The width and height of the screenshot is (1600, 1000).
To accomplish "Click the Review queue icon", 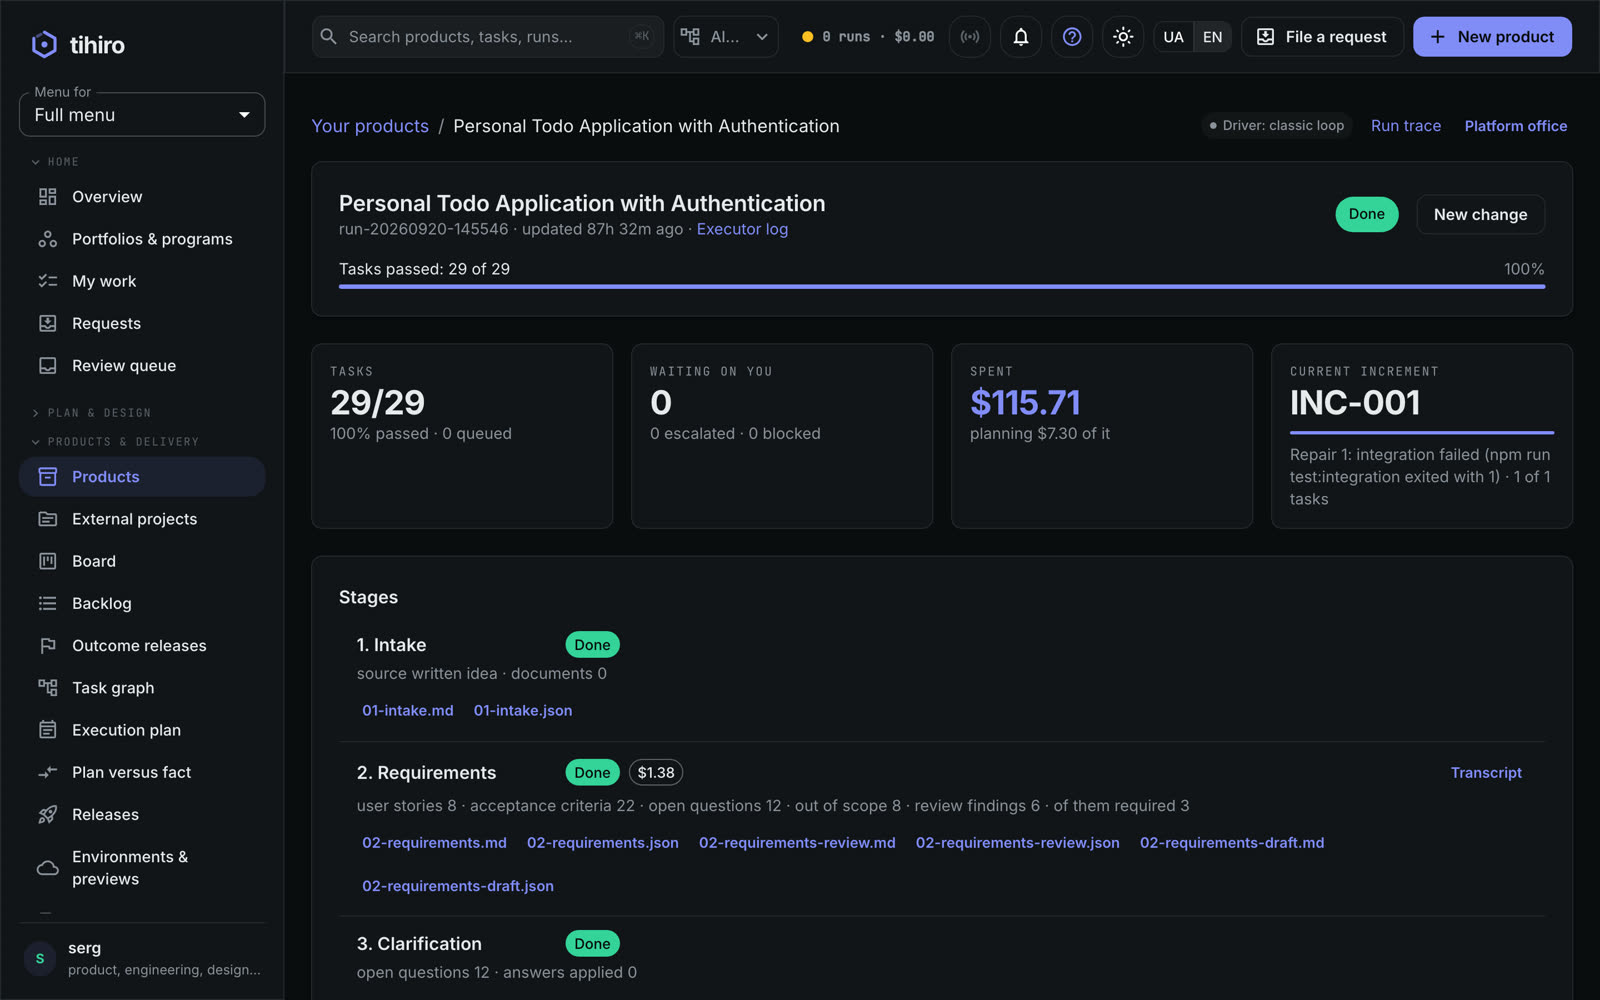I will (x=47, y=366).
